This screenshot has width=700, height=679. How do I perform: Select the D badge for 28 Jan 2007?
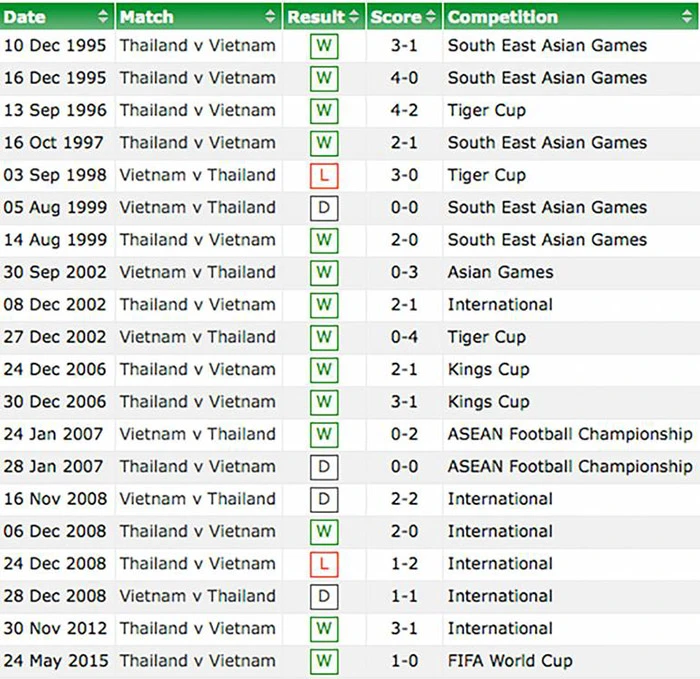323,467
